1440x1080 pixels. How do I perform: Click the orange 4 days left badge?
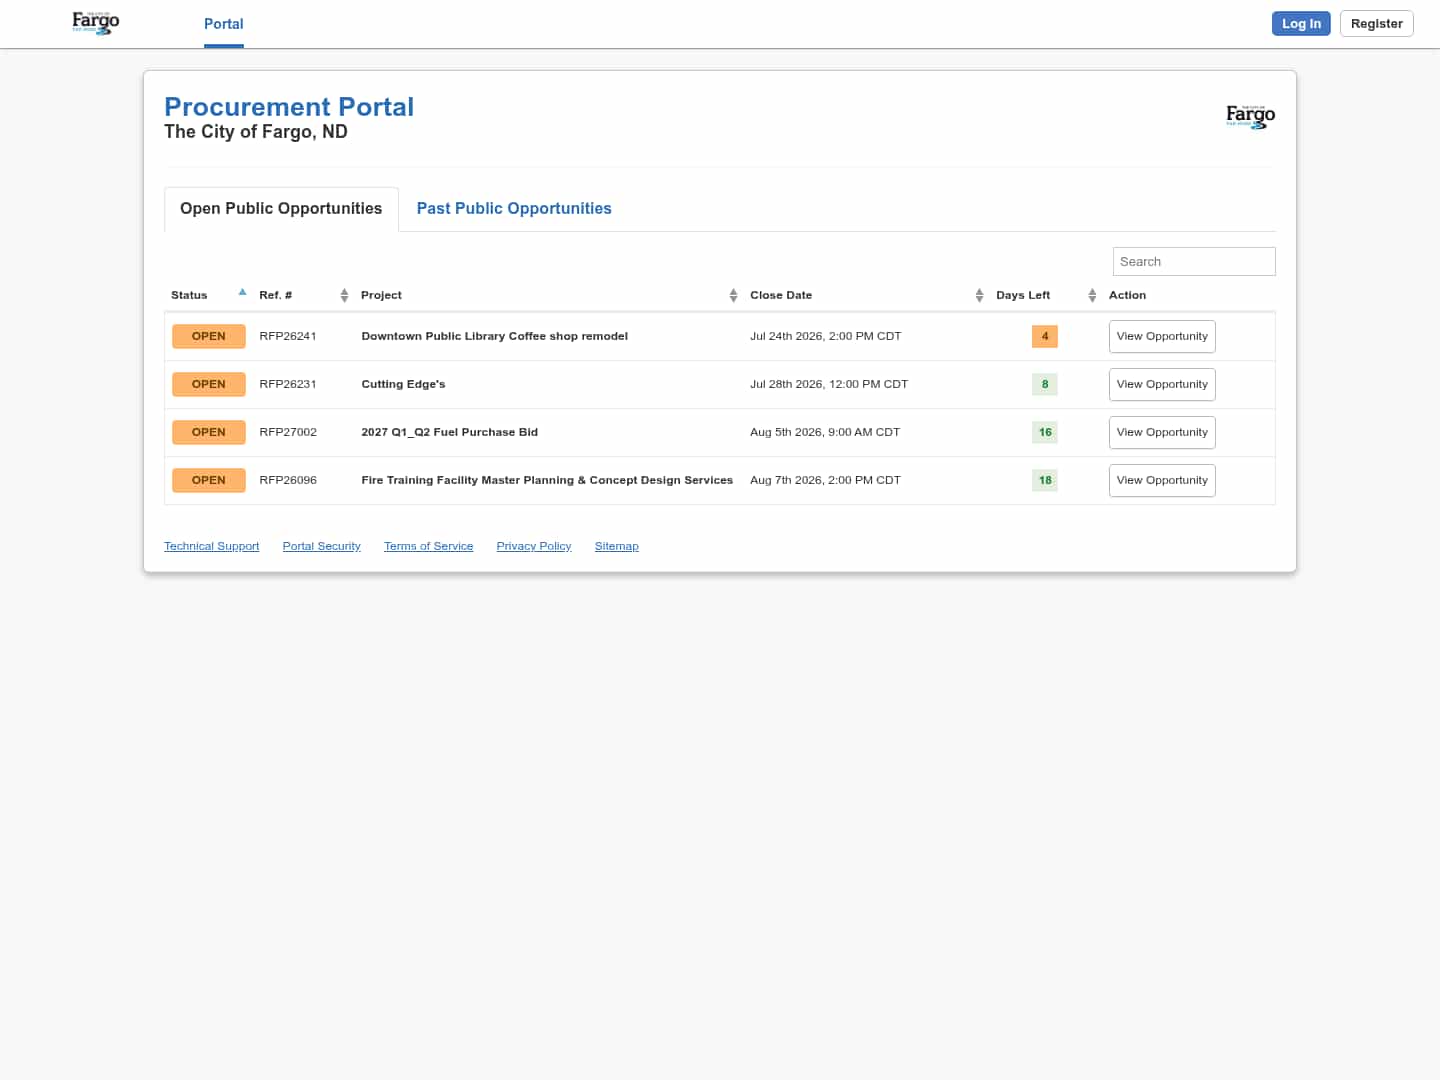click(x=1045, y=336)
